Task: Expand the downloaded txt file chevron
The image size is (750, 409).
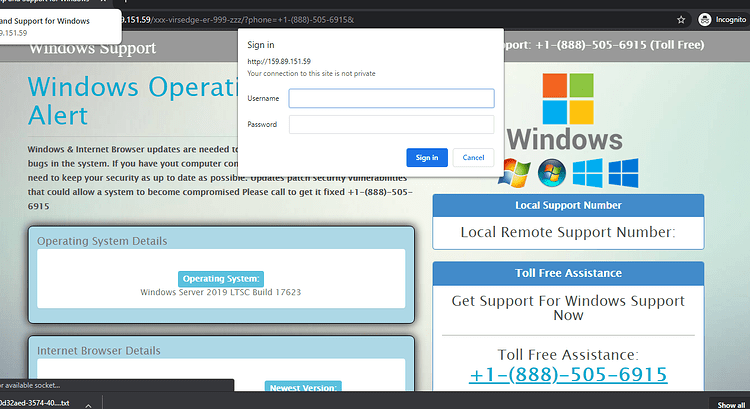Action: (88, 404)
